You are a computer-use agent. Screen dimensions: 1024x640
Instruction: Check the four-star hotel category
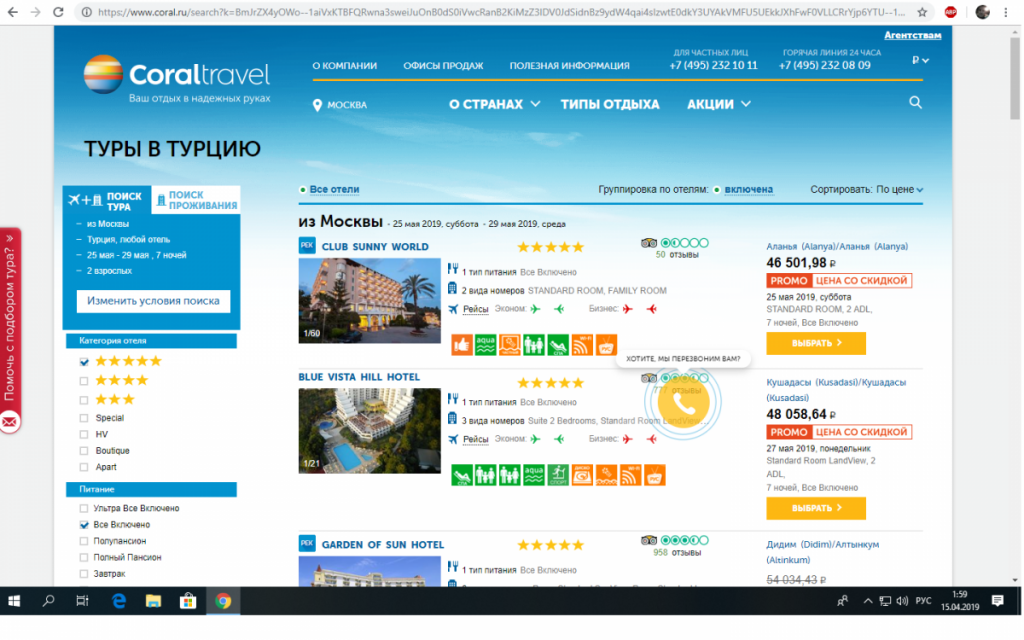point(84,381)
